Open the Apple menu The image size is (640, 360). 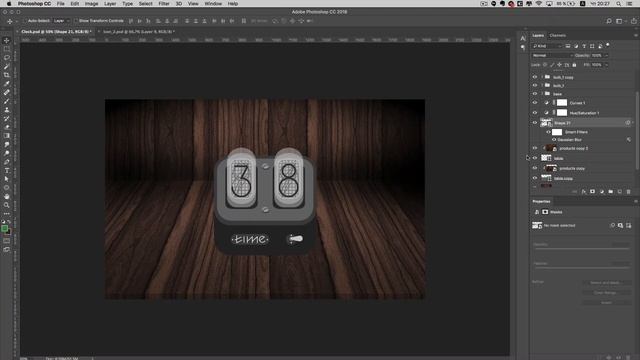[9, 4]
